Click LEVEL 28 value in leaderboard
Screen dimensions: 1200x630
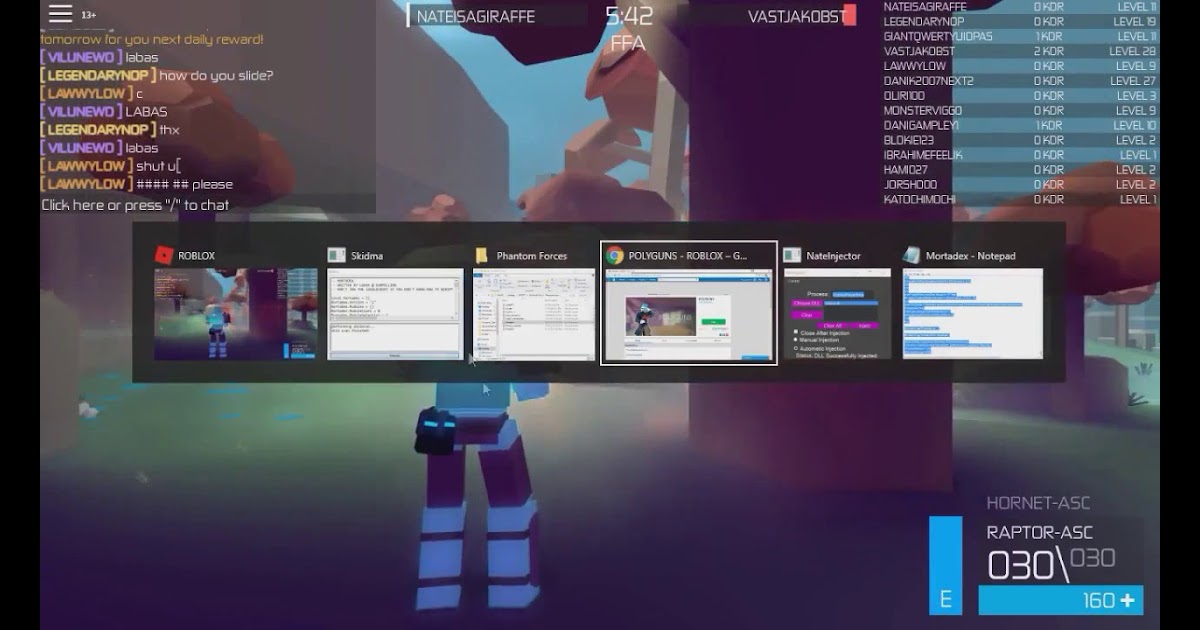pyautogui.click(x=1133, y=51)
